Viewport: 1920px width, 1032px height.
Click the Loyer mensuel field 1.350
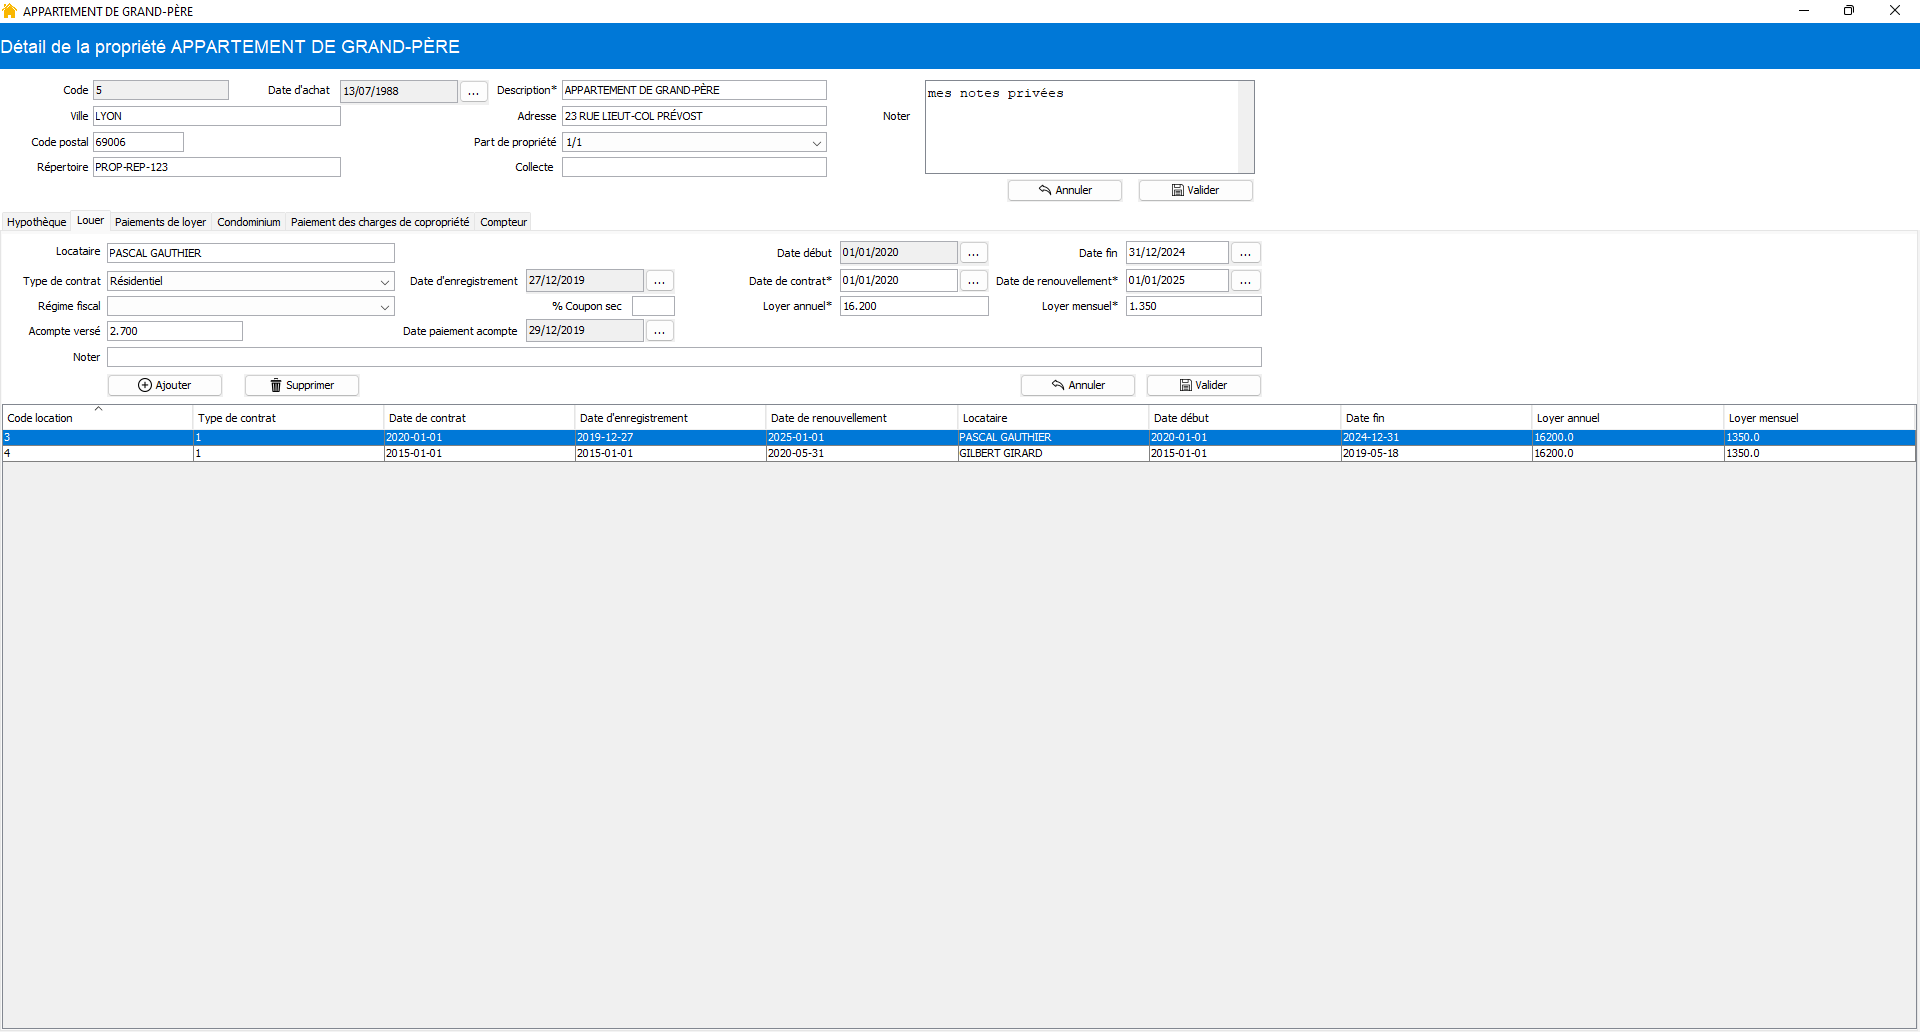[1194, 306]
